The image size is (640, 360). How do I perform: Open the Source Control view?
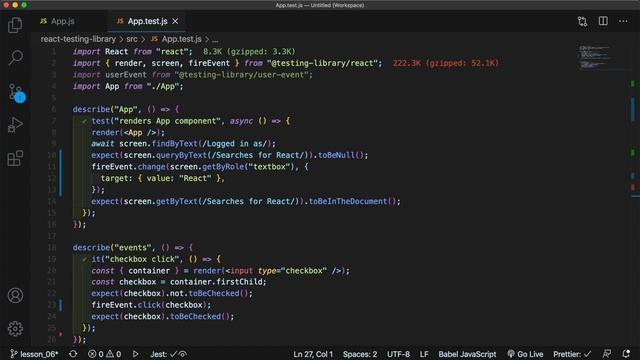(16, 93)
